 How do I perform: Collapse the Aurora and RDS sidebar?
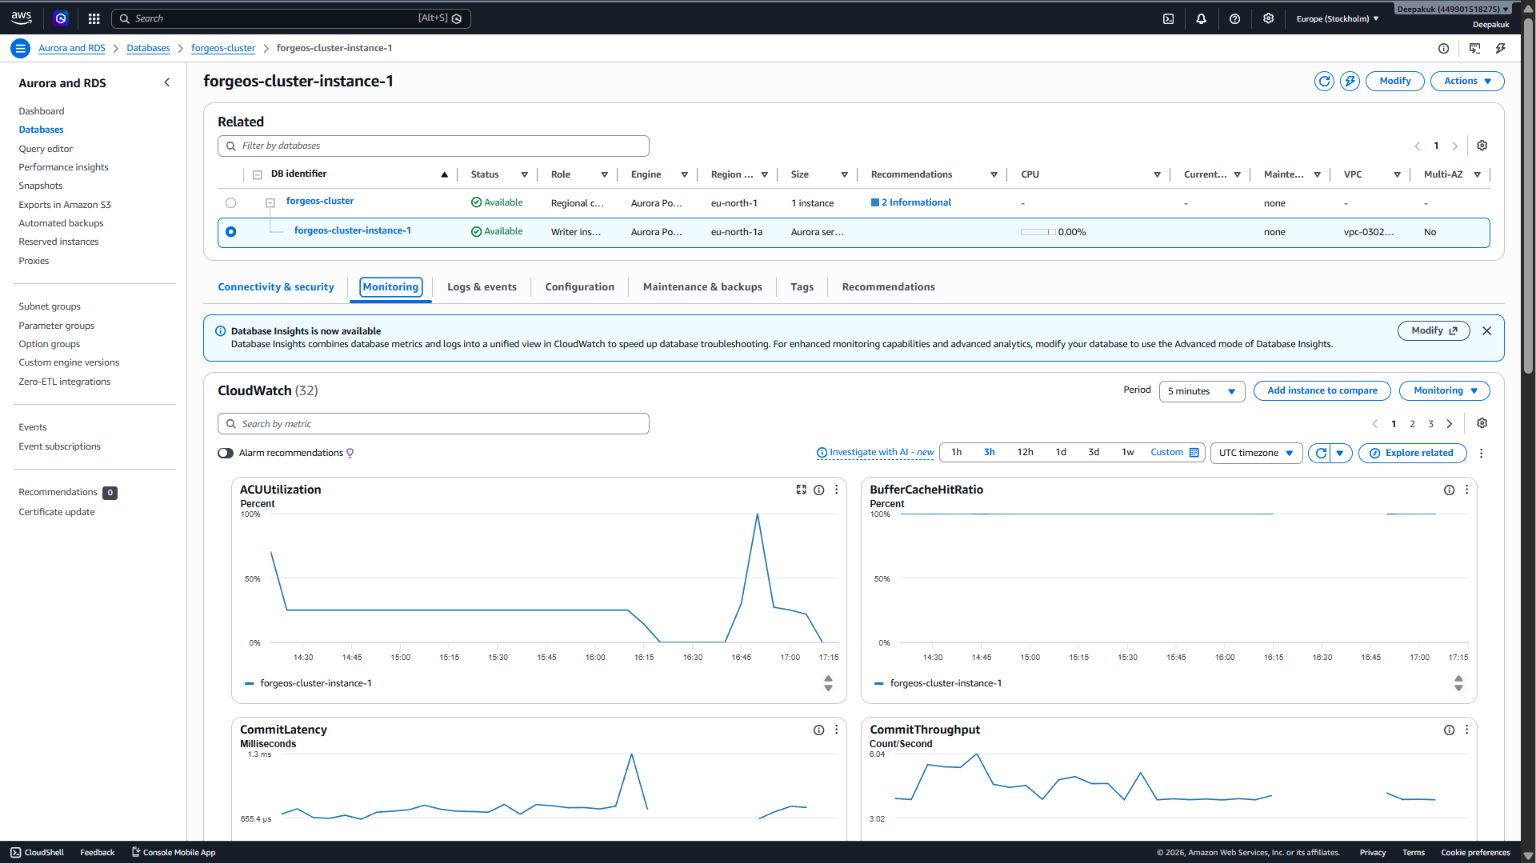167,83
